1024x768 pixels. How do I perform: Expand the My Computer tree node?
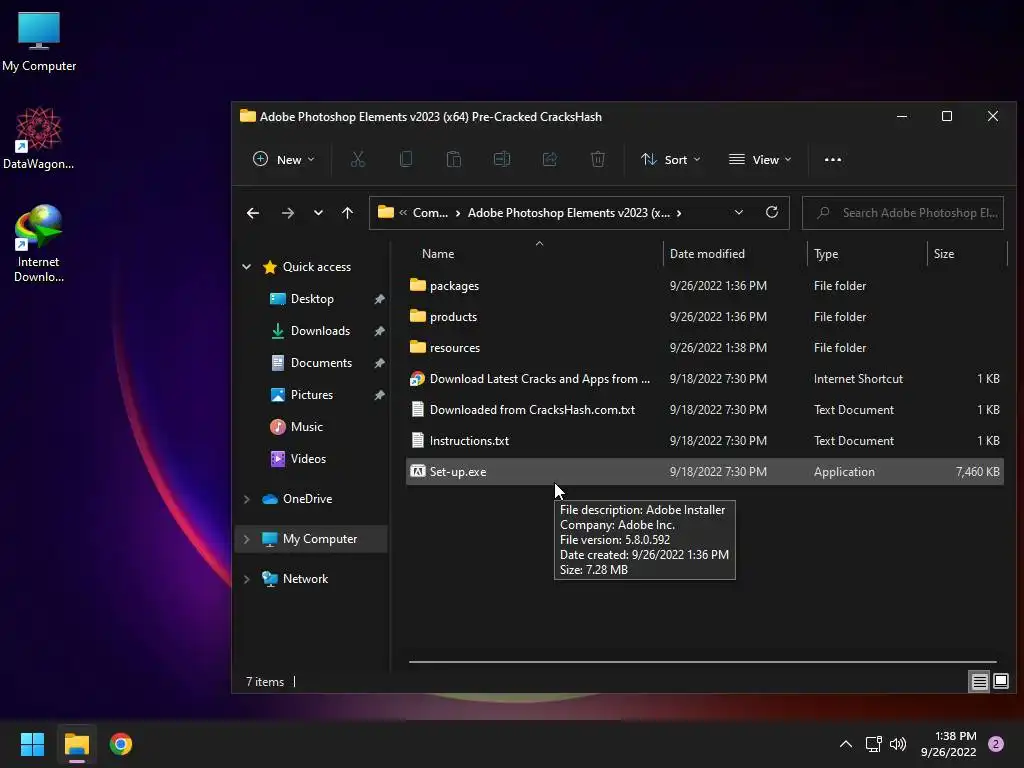pos(247,539)
